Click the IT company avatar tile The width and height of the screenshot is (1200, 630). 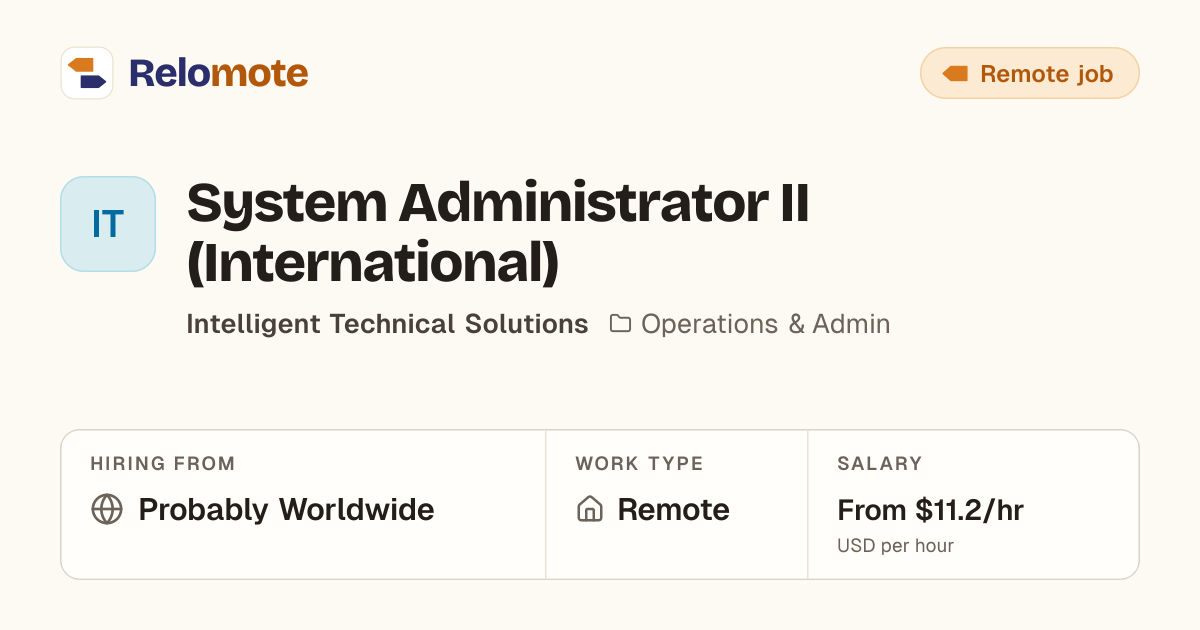pyautogui.click(x=108, y=224)
